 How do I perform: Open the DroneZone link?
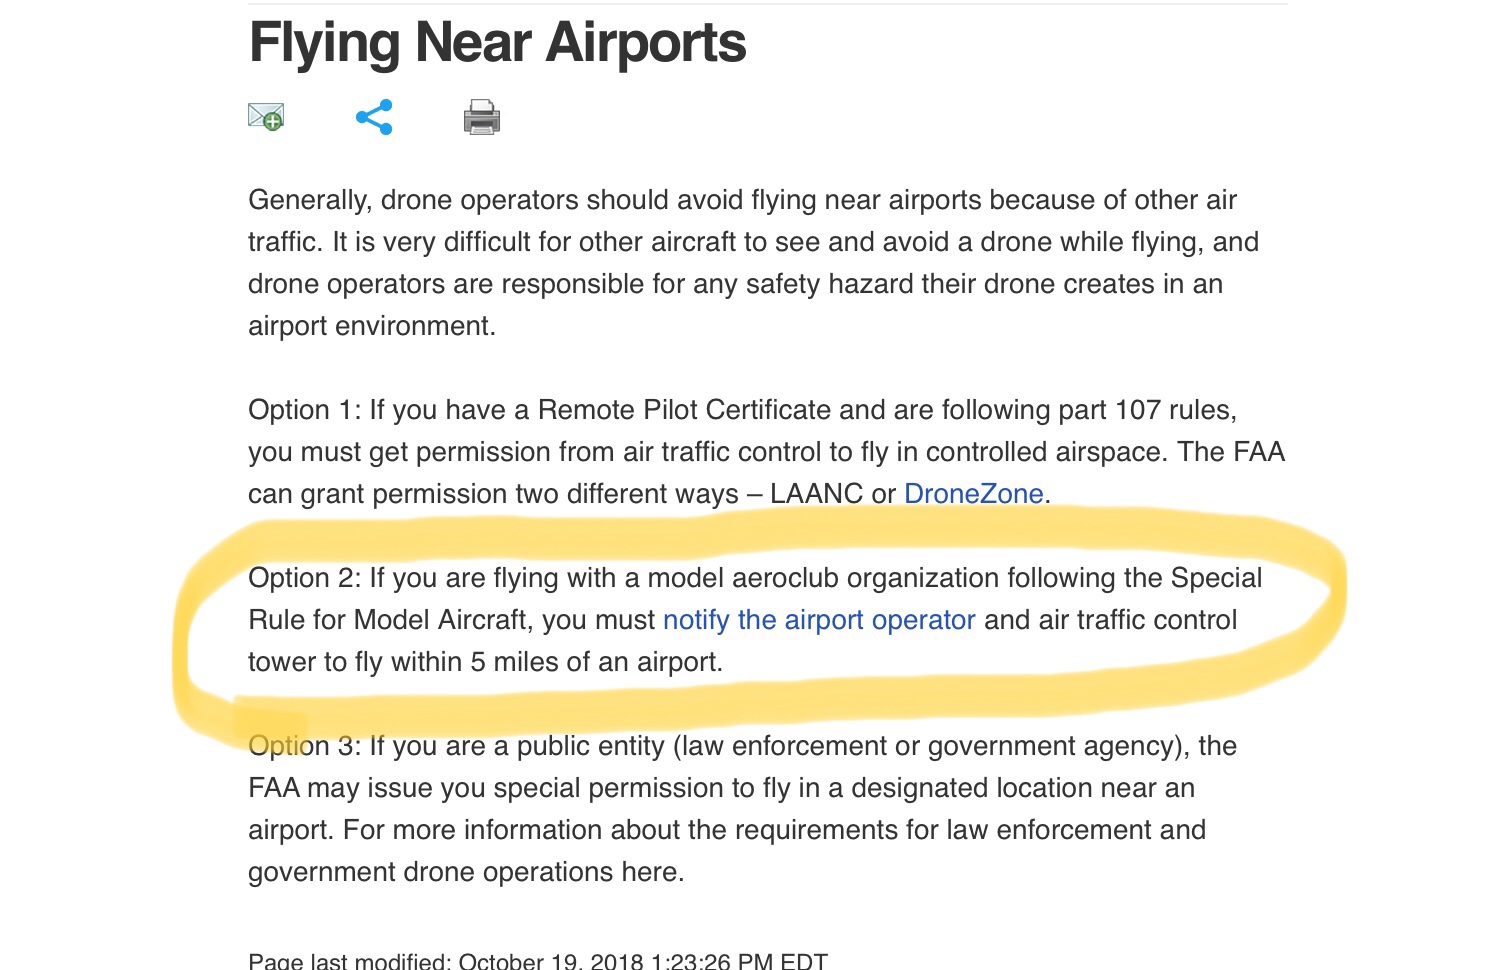(974, 494)
